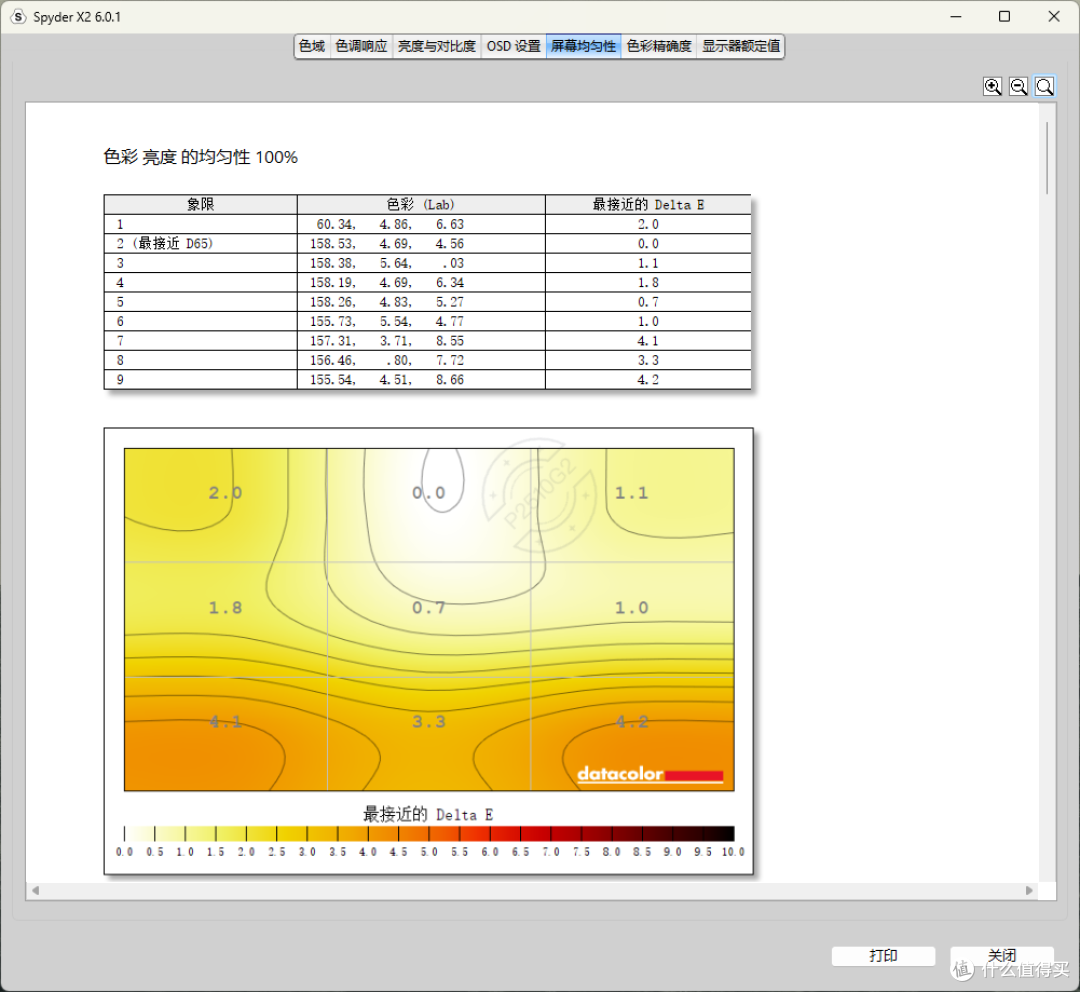
Task: Select the OSD 设置 tab
Action: 514,46
